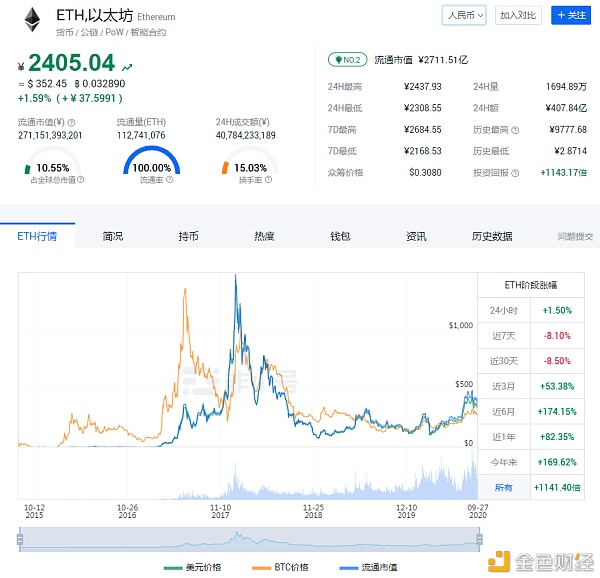
Task: Click the 智能合约 category tag
Action: (x=148, y=33)
